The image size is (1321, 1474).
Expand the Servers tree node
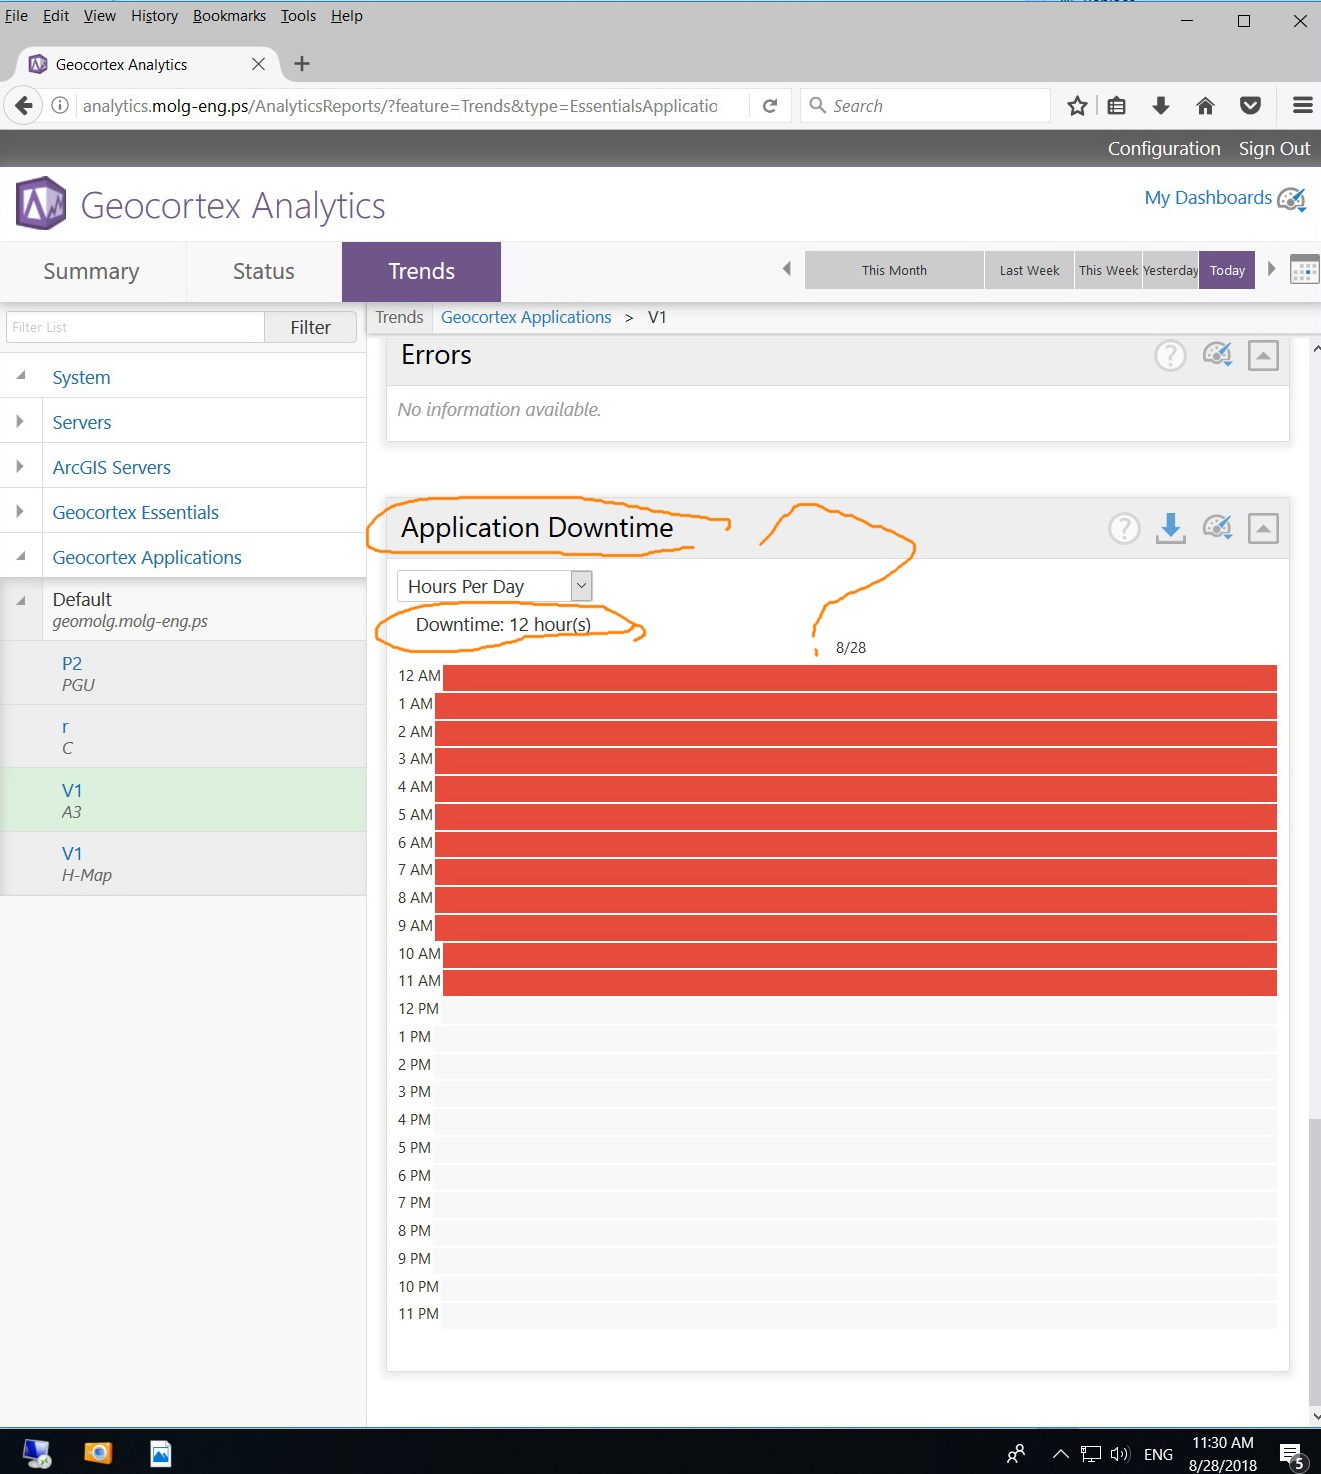tap(20, 421)
